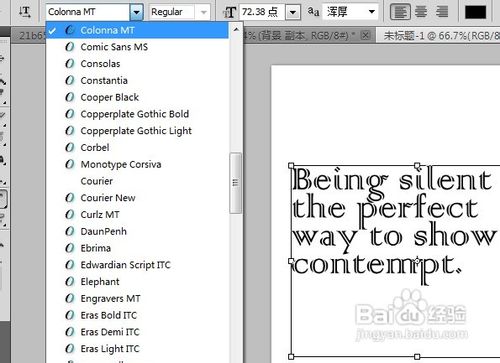Click the 72.38 font size field
Viewport: 500px width, 363px height.
coord(262,12)
